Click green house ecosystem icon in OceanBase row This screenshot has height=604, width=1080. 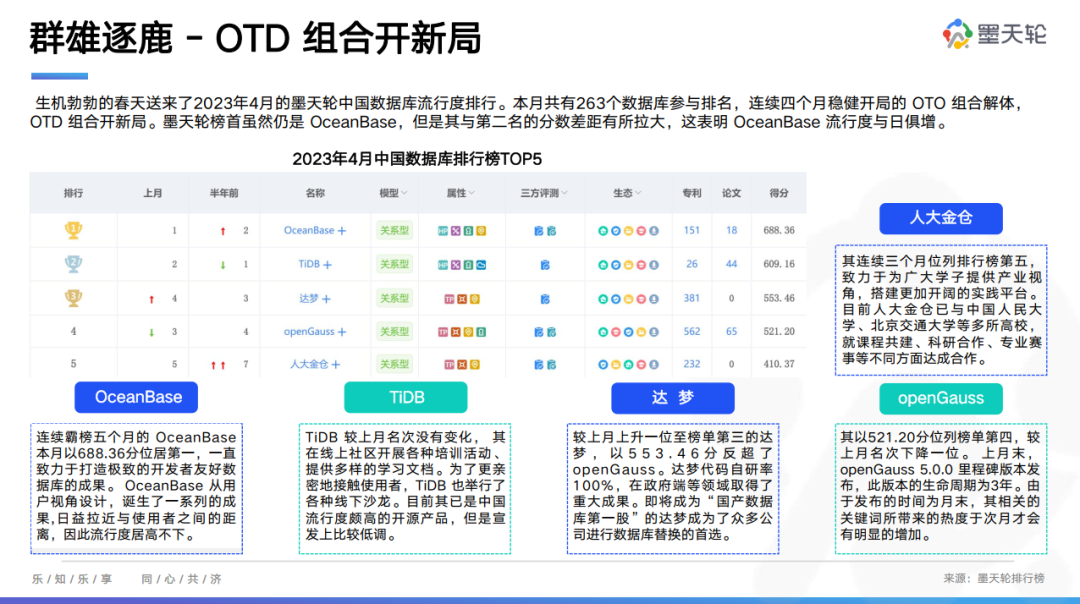point(603,231)
